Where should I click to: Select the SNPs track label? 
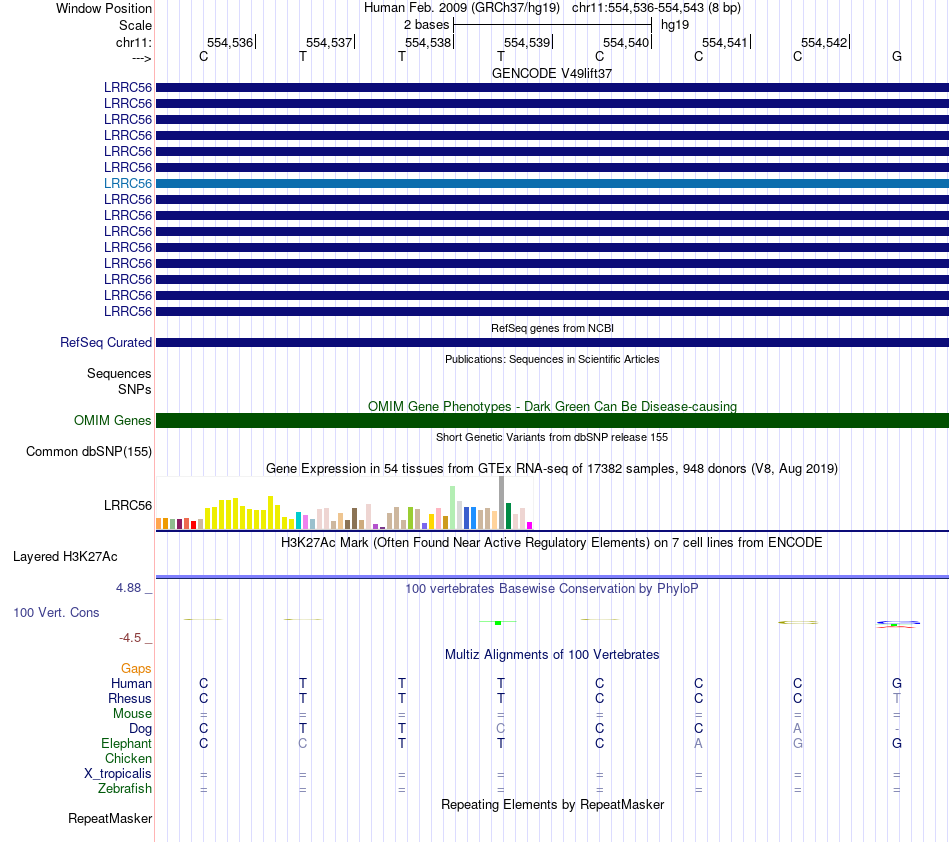point(135,390)
